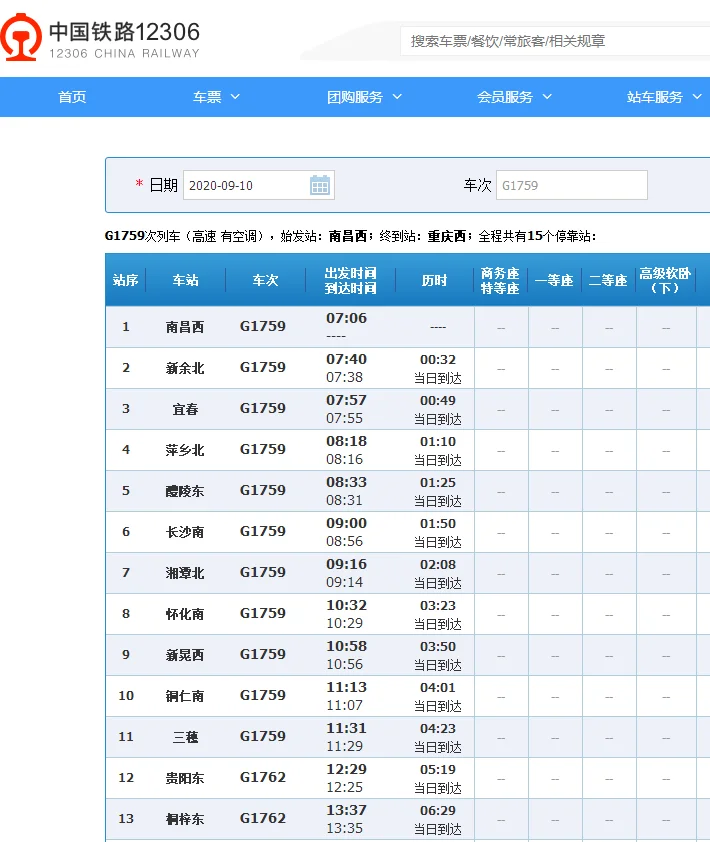Select station 新余北 in the table

click(185, 368)
